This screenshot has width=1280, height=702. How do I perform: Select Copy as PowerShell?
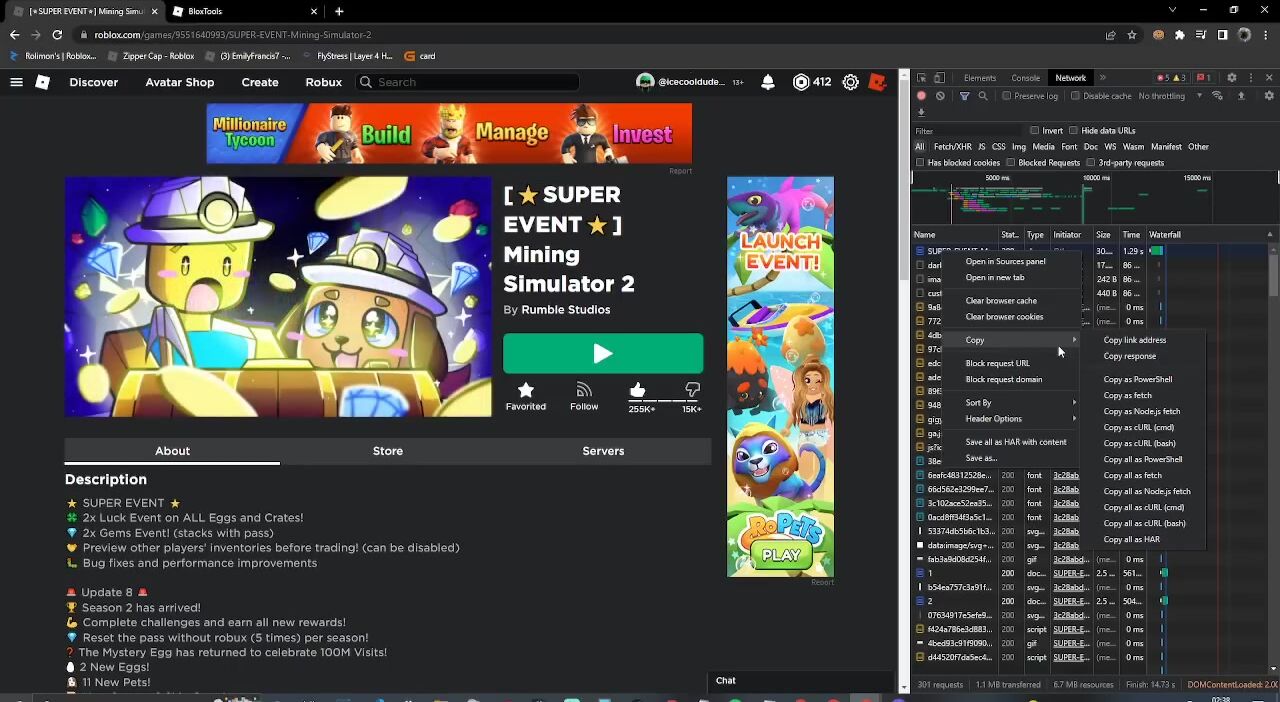[x=1137, y=379]
